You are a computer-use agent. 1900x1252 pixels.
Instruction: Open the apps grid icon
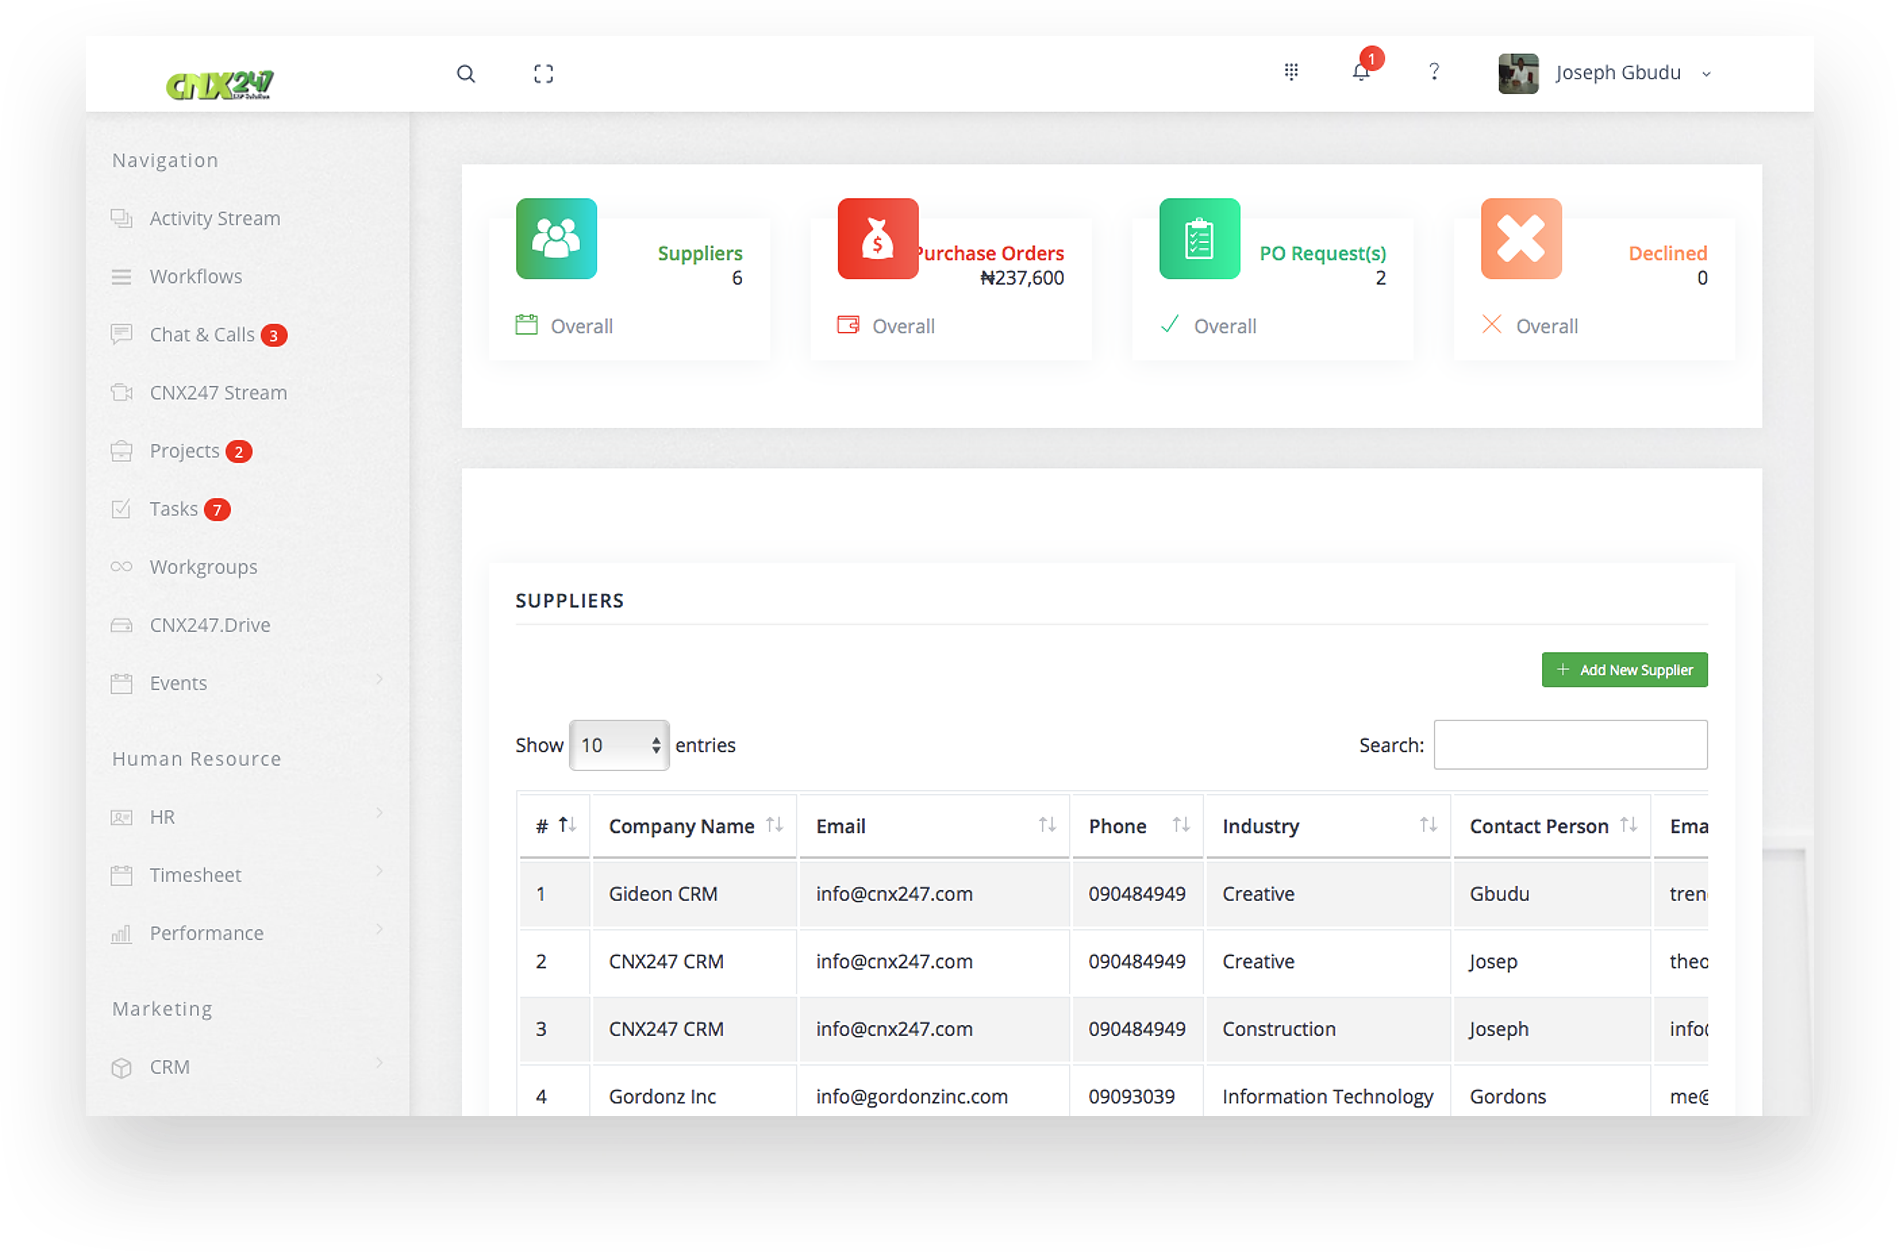[x=1291, y=72]
